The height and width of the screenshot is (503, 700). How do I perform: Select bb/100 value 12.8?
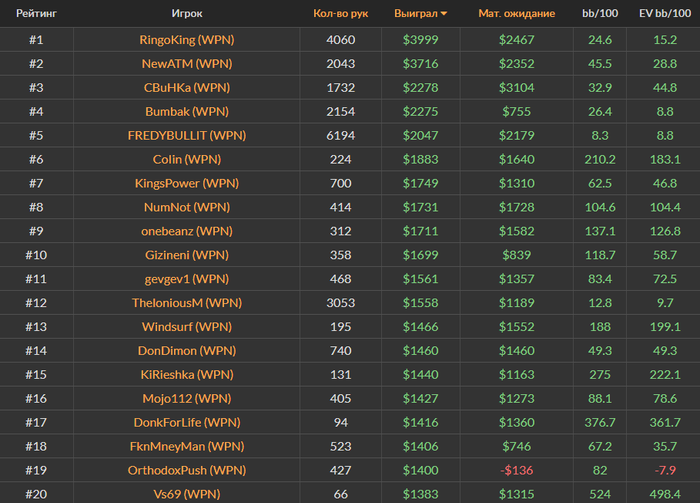600,303
